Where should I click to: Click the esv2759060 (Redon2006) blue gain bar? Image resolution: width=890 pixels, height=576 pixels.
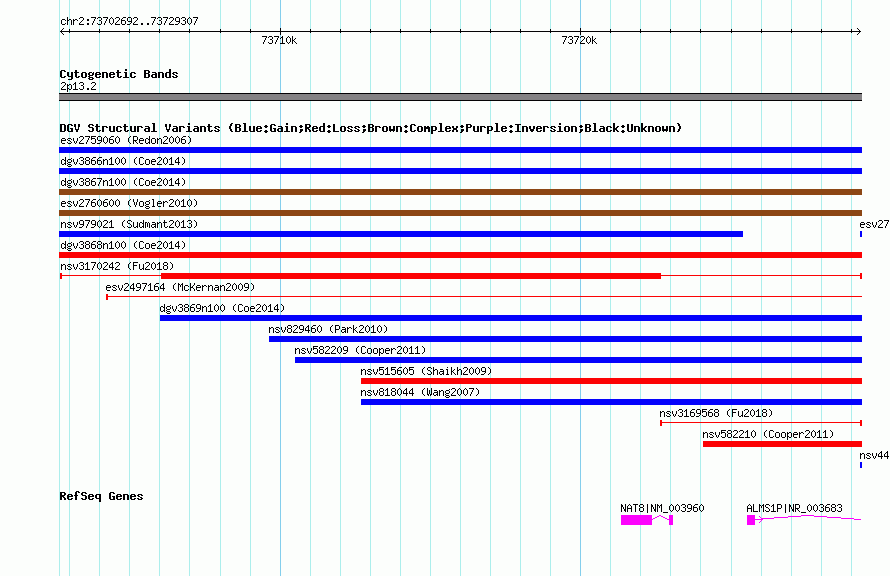[x=460, y=150]
